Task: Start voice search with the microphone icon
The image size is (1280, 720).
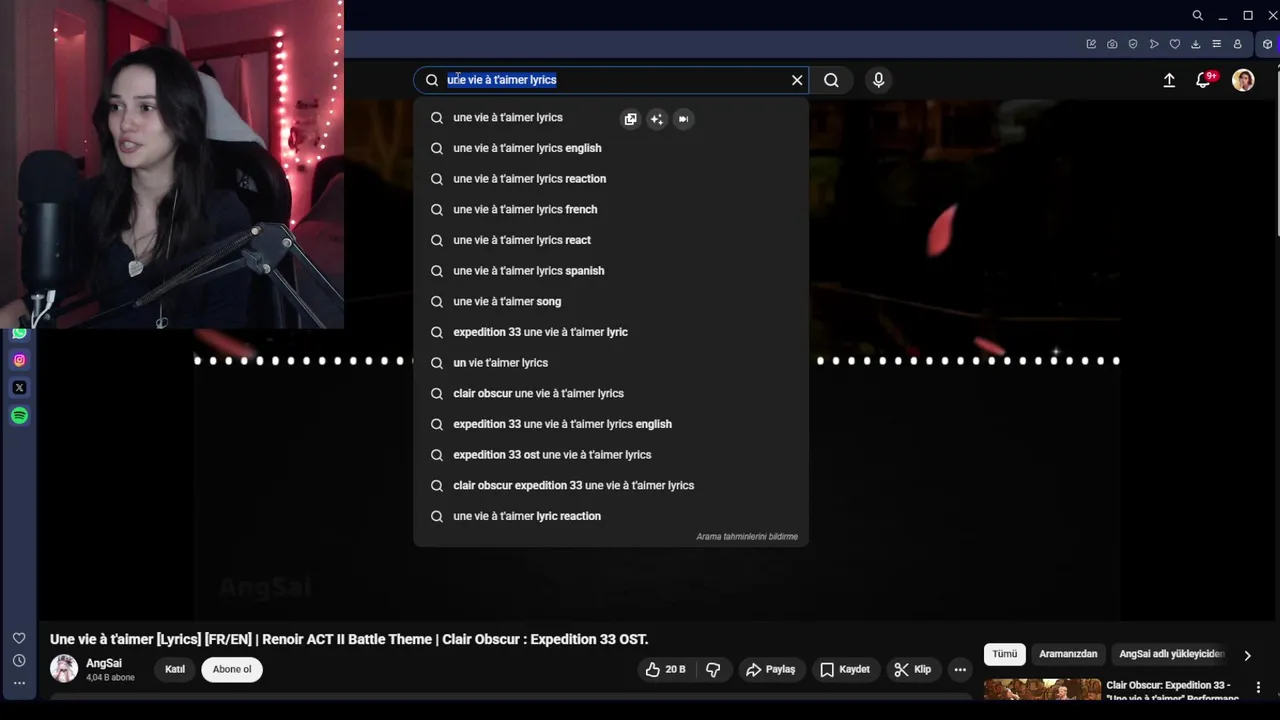Action: [x=879, y=80]
